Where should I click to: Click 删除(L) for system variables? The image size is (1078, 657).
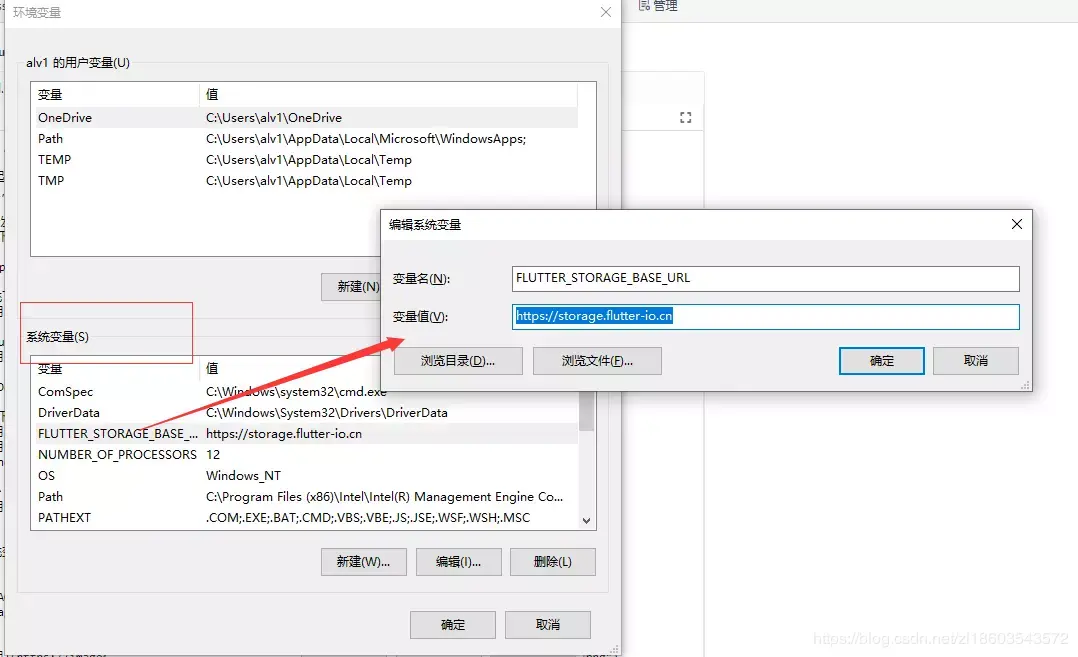coord(553,561)
